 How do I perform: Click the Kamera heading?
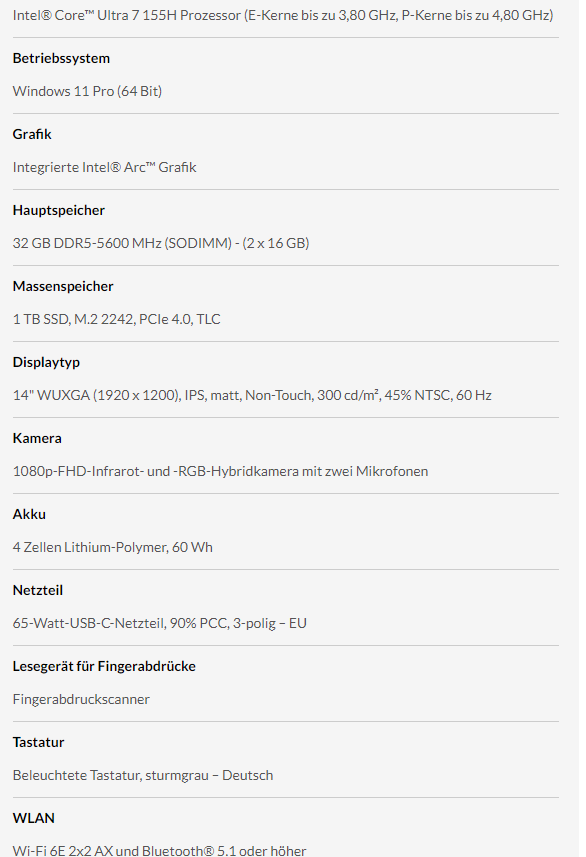pyautogui.click(x=37, y=438)
